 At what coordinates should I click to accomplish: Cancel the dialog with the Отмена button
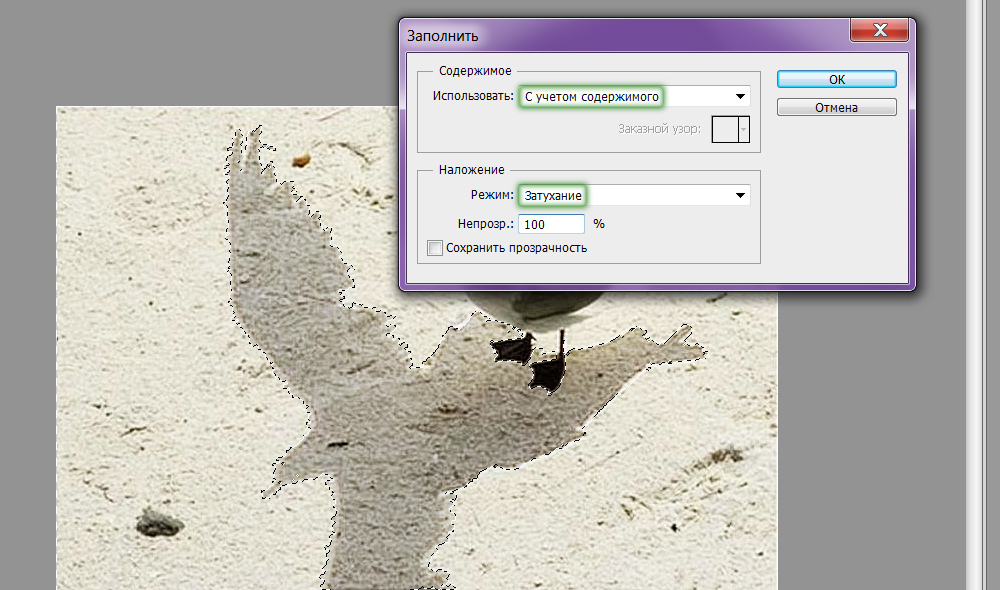click(837, 107)
